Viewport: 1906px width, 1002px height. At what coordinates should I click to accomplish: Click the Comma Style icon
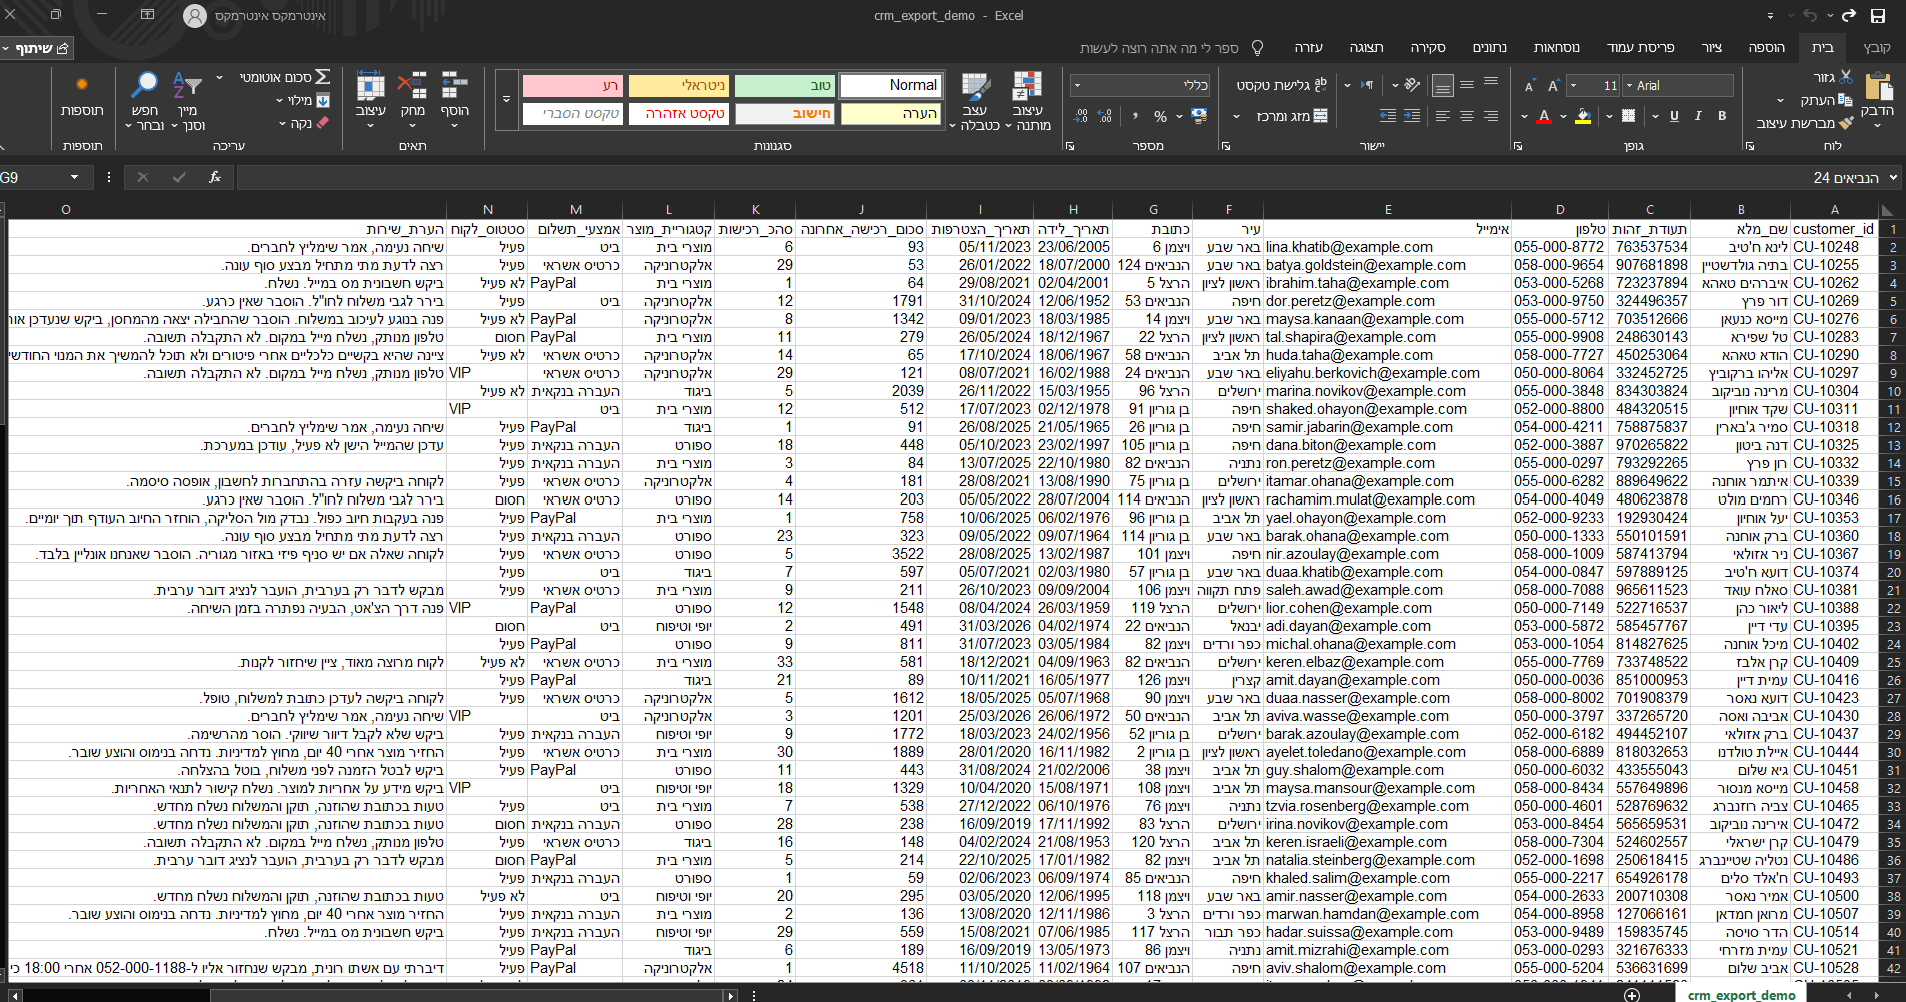pos(1135,116)
